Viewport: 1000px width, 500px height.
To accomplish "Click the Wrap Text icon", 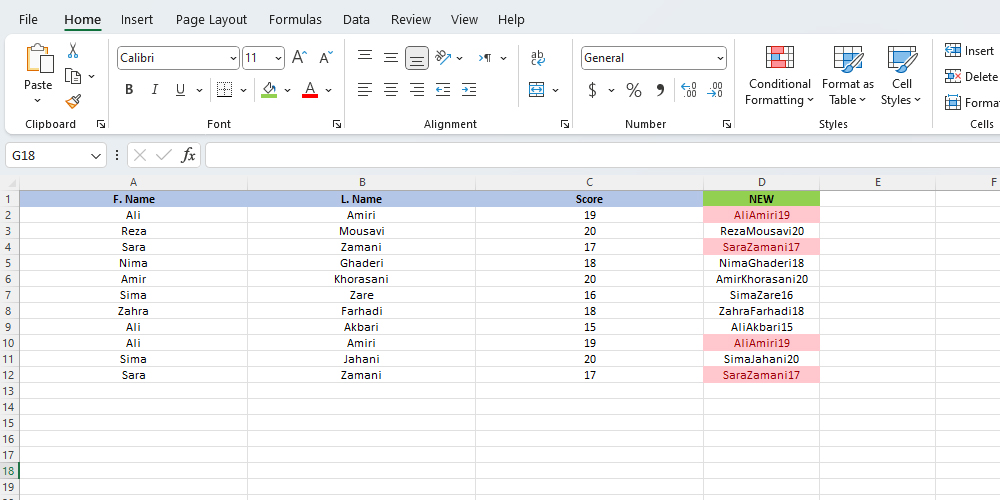I will [538, 58].
